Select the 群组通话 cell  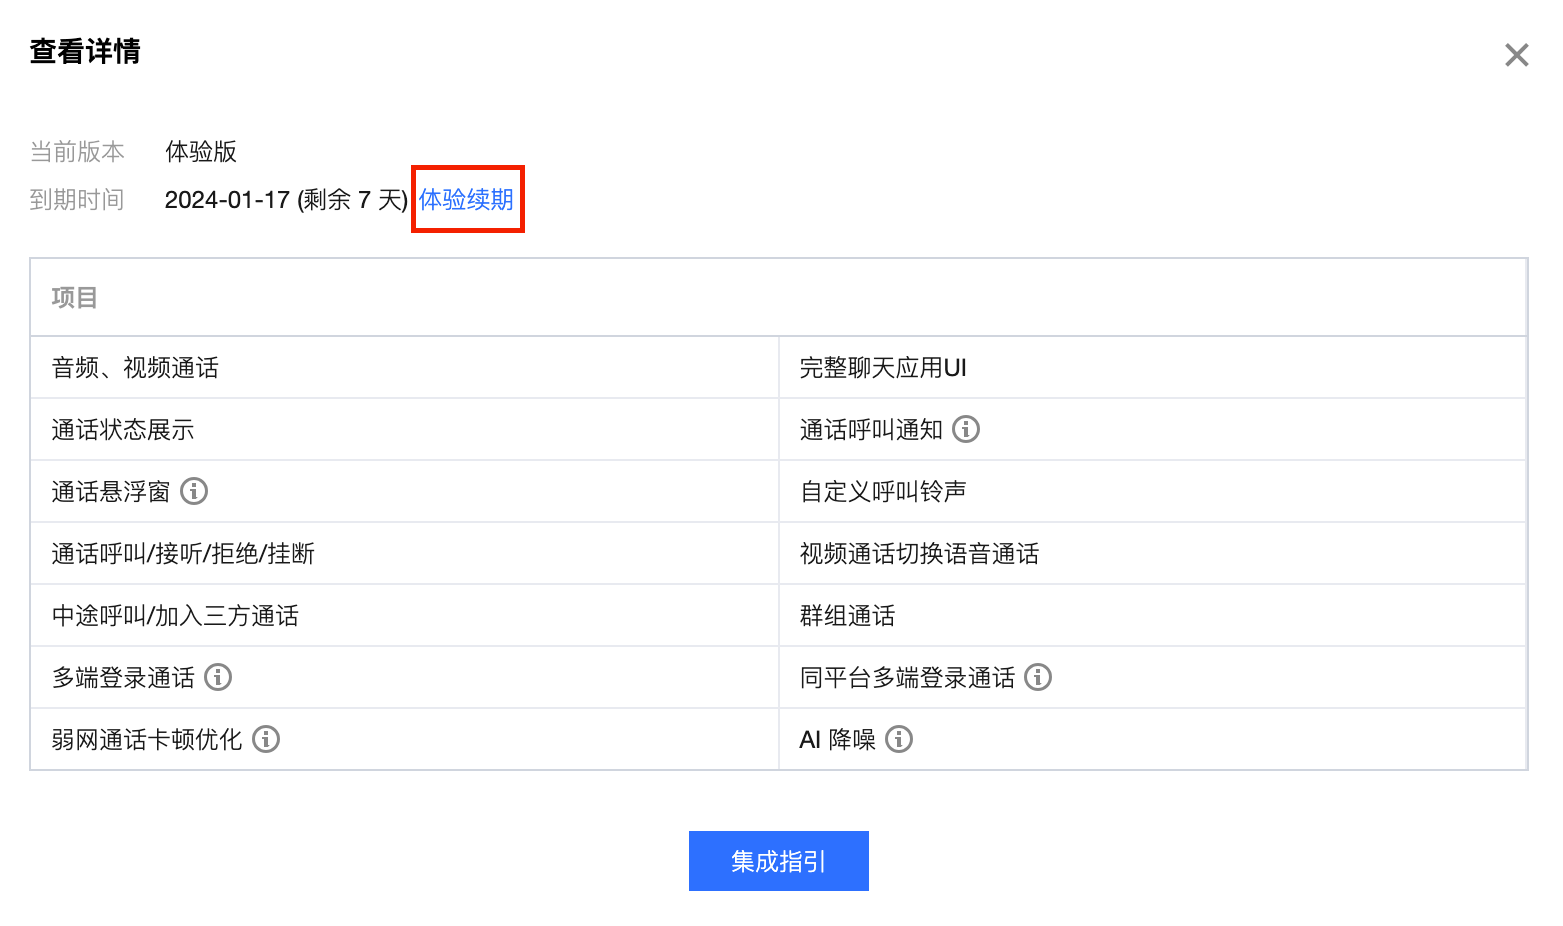click(847, 616)
